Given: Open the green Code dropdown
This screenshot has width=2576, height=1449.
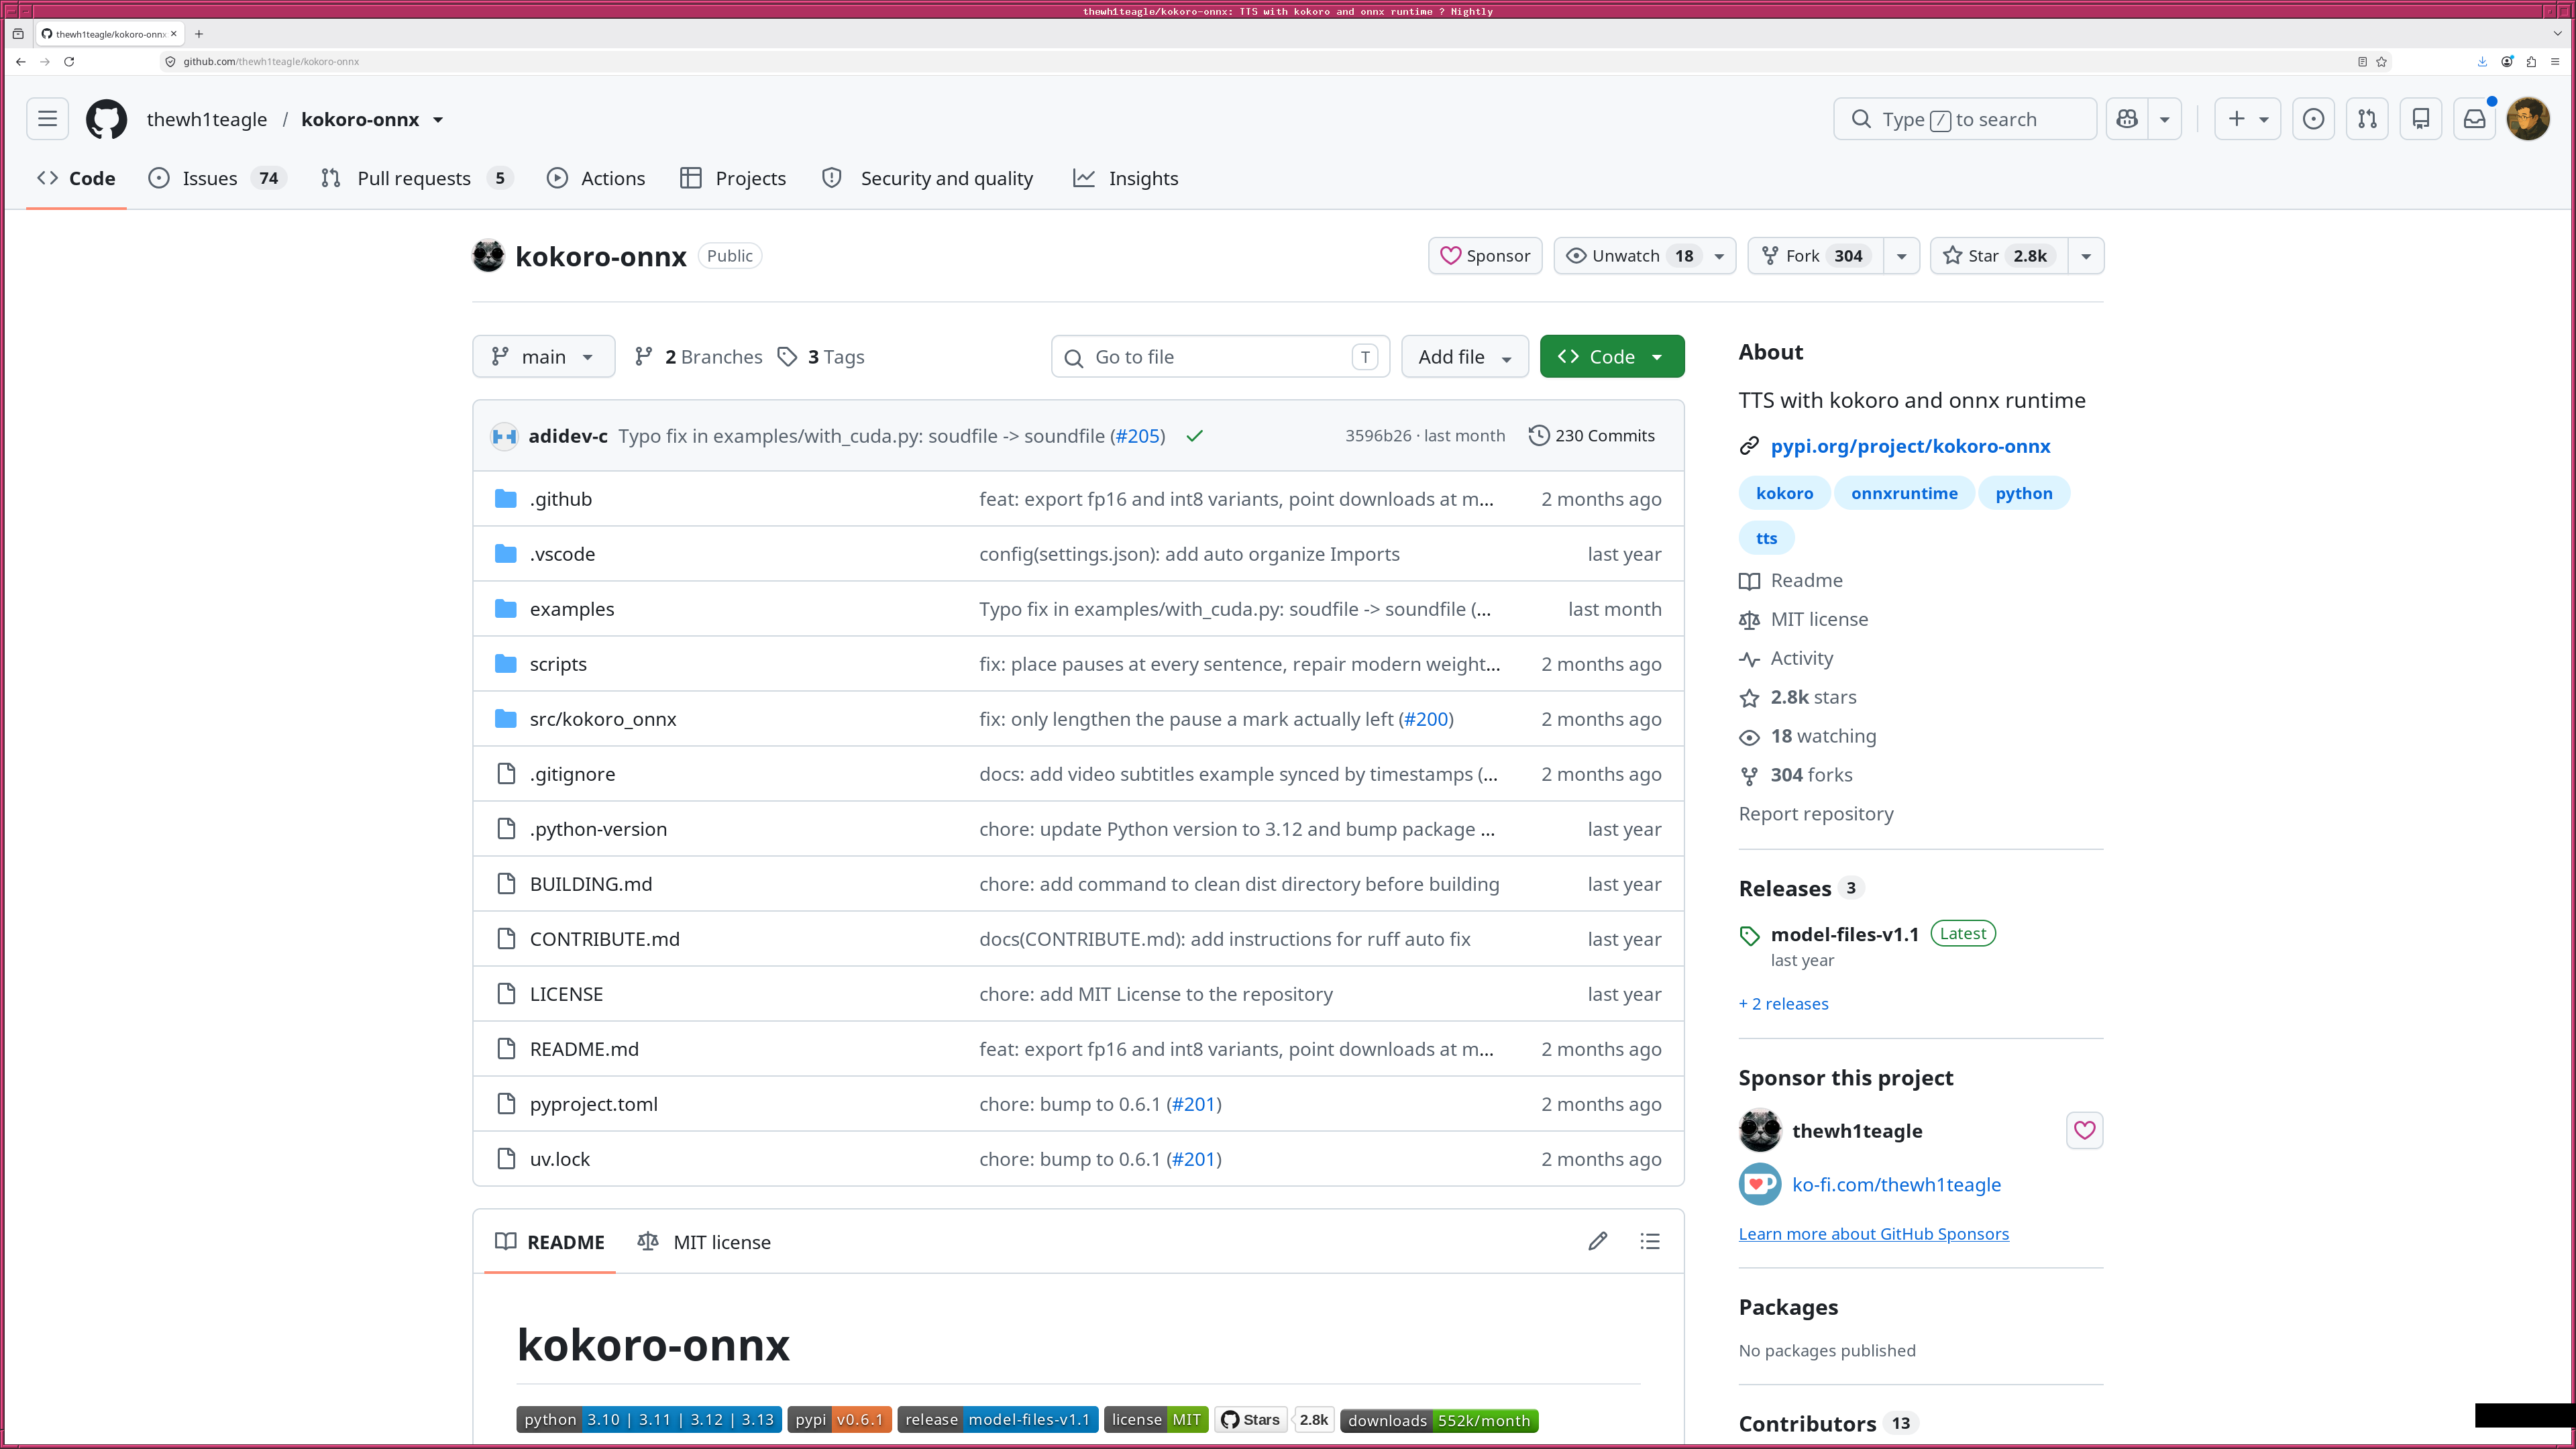Looking at the screenshot, I should click(x=1612, y=357).
